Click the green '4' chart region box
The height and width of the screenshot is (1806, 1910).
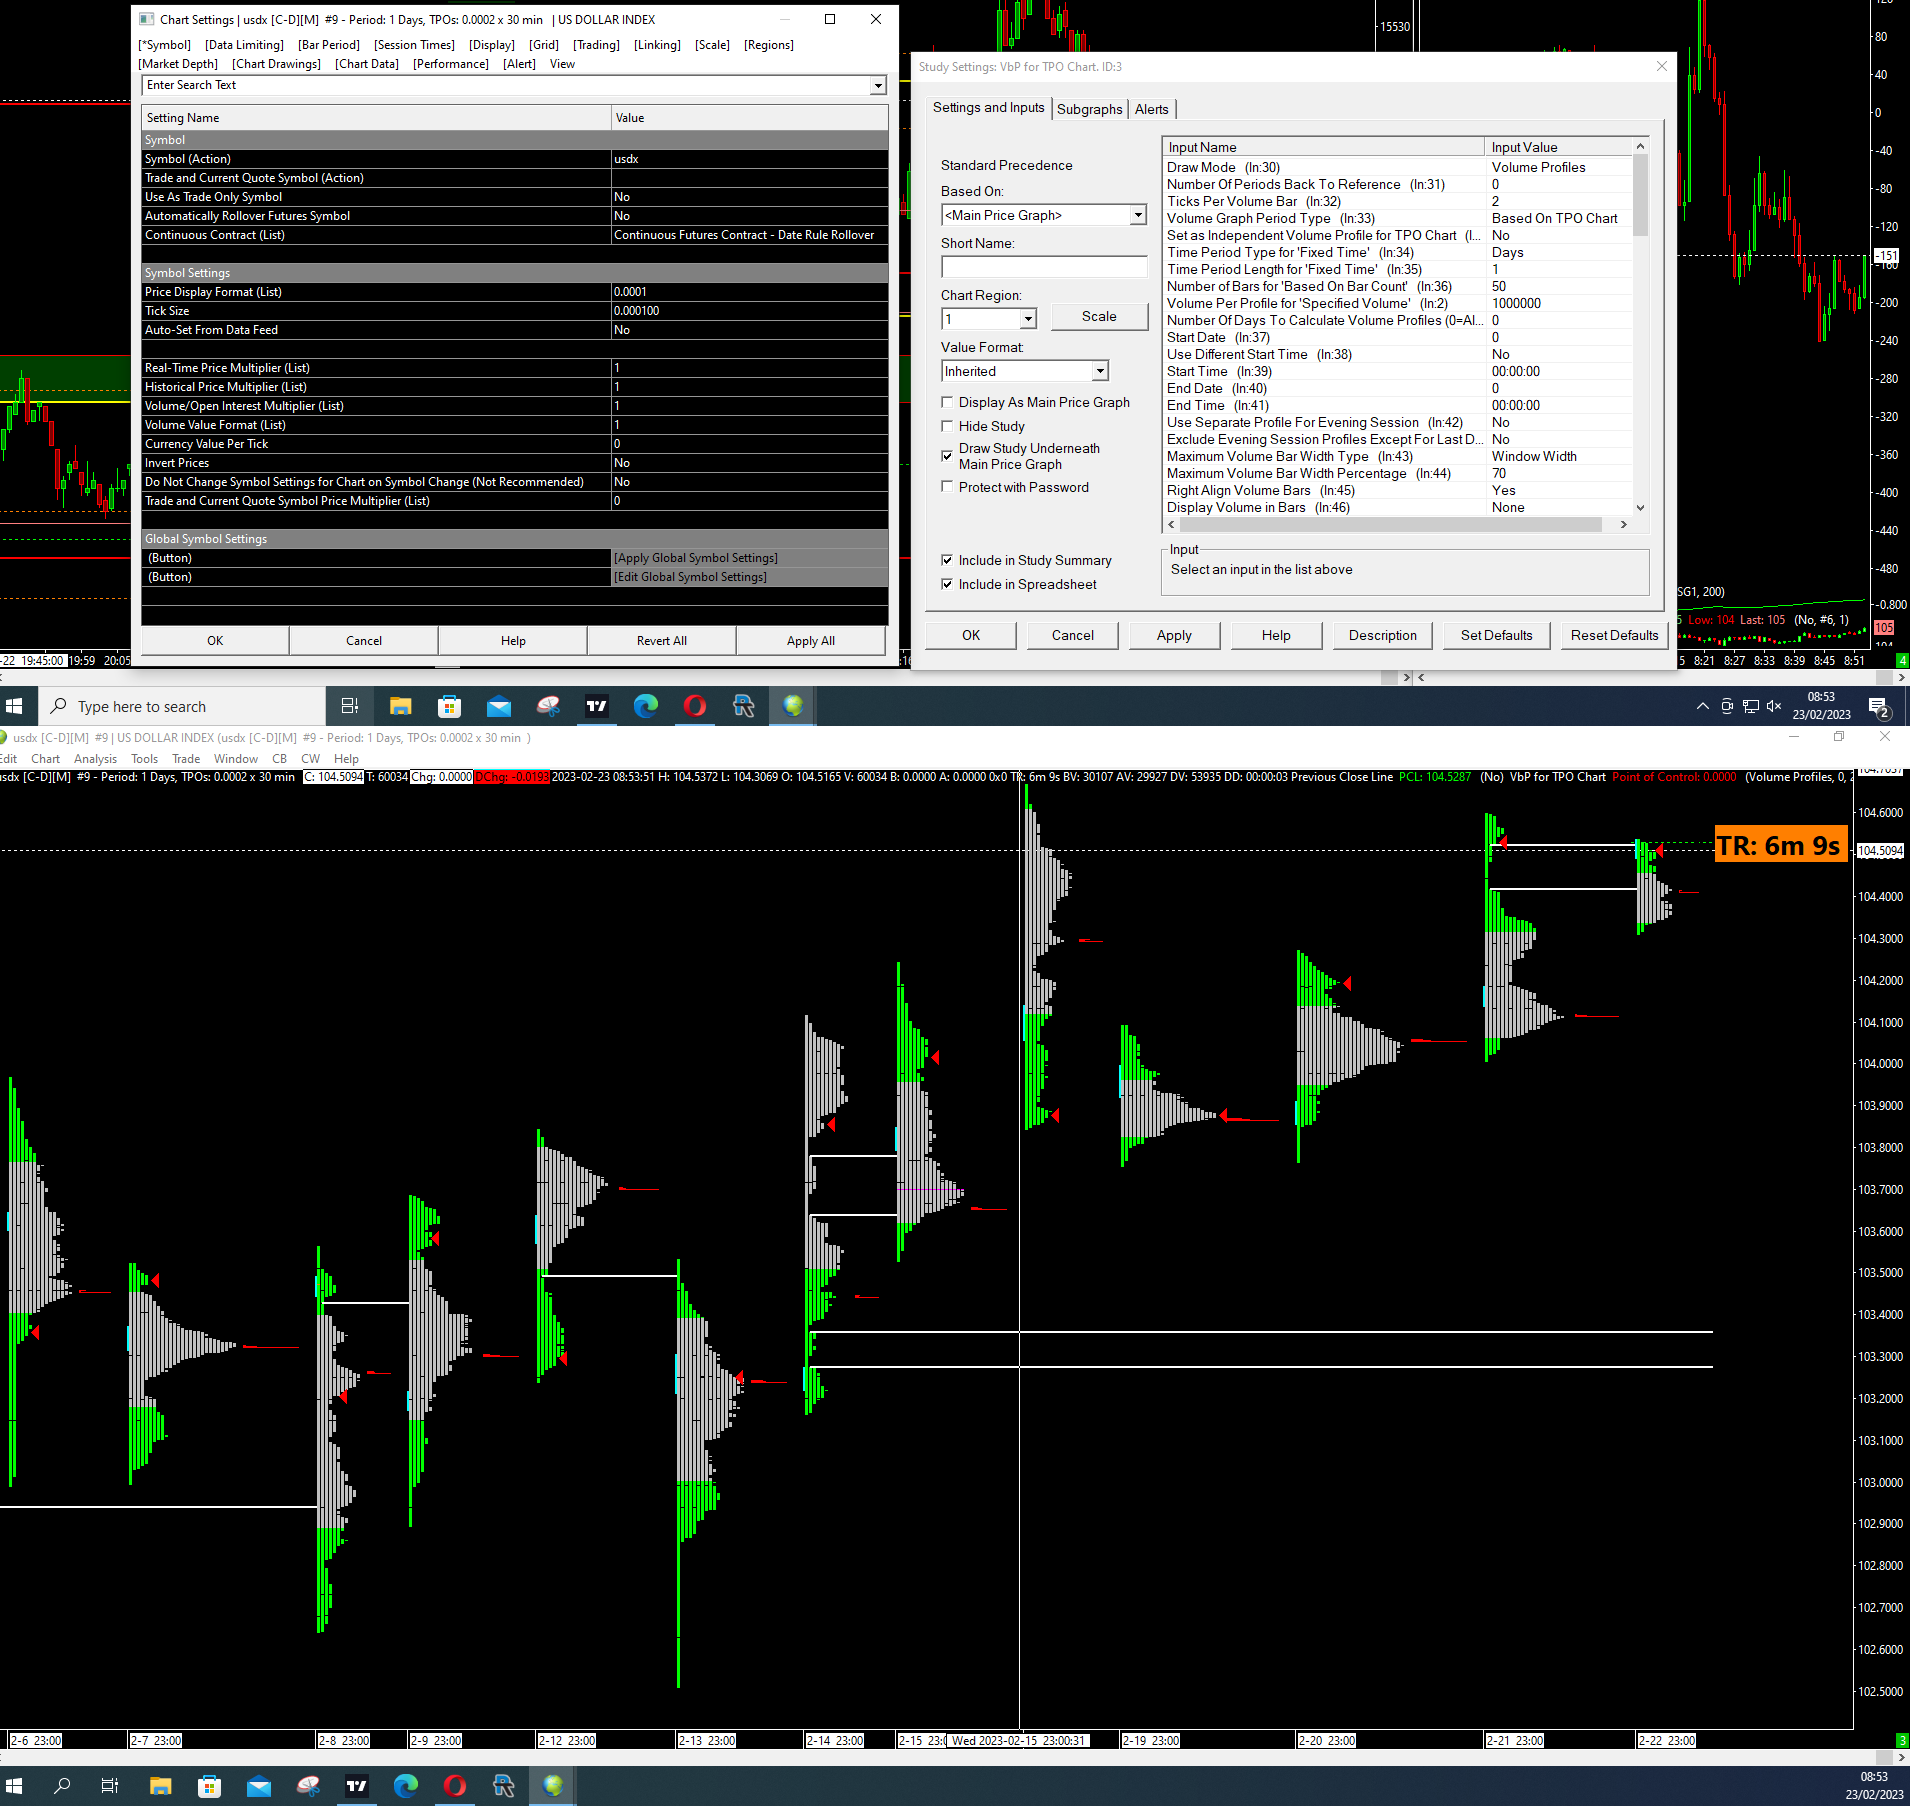1902,660
